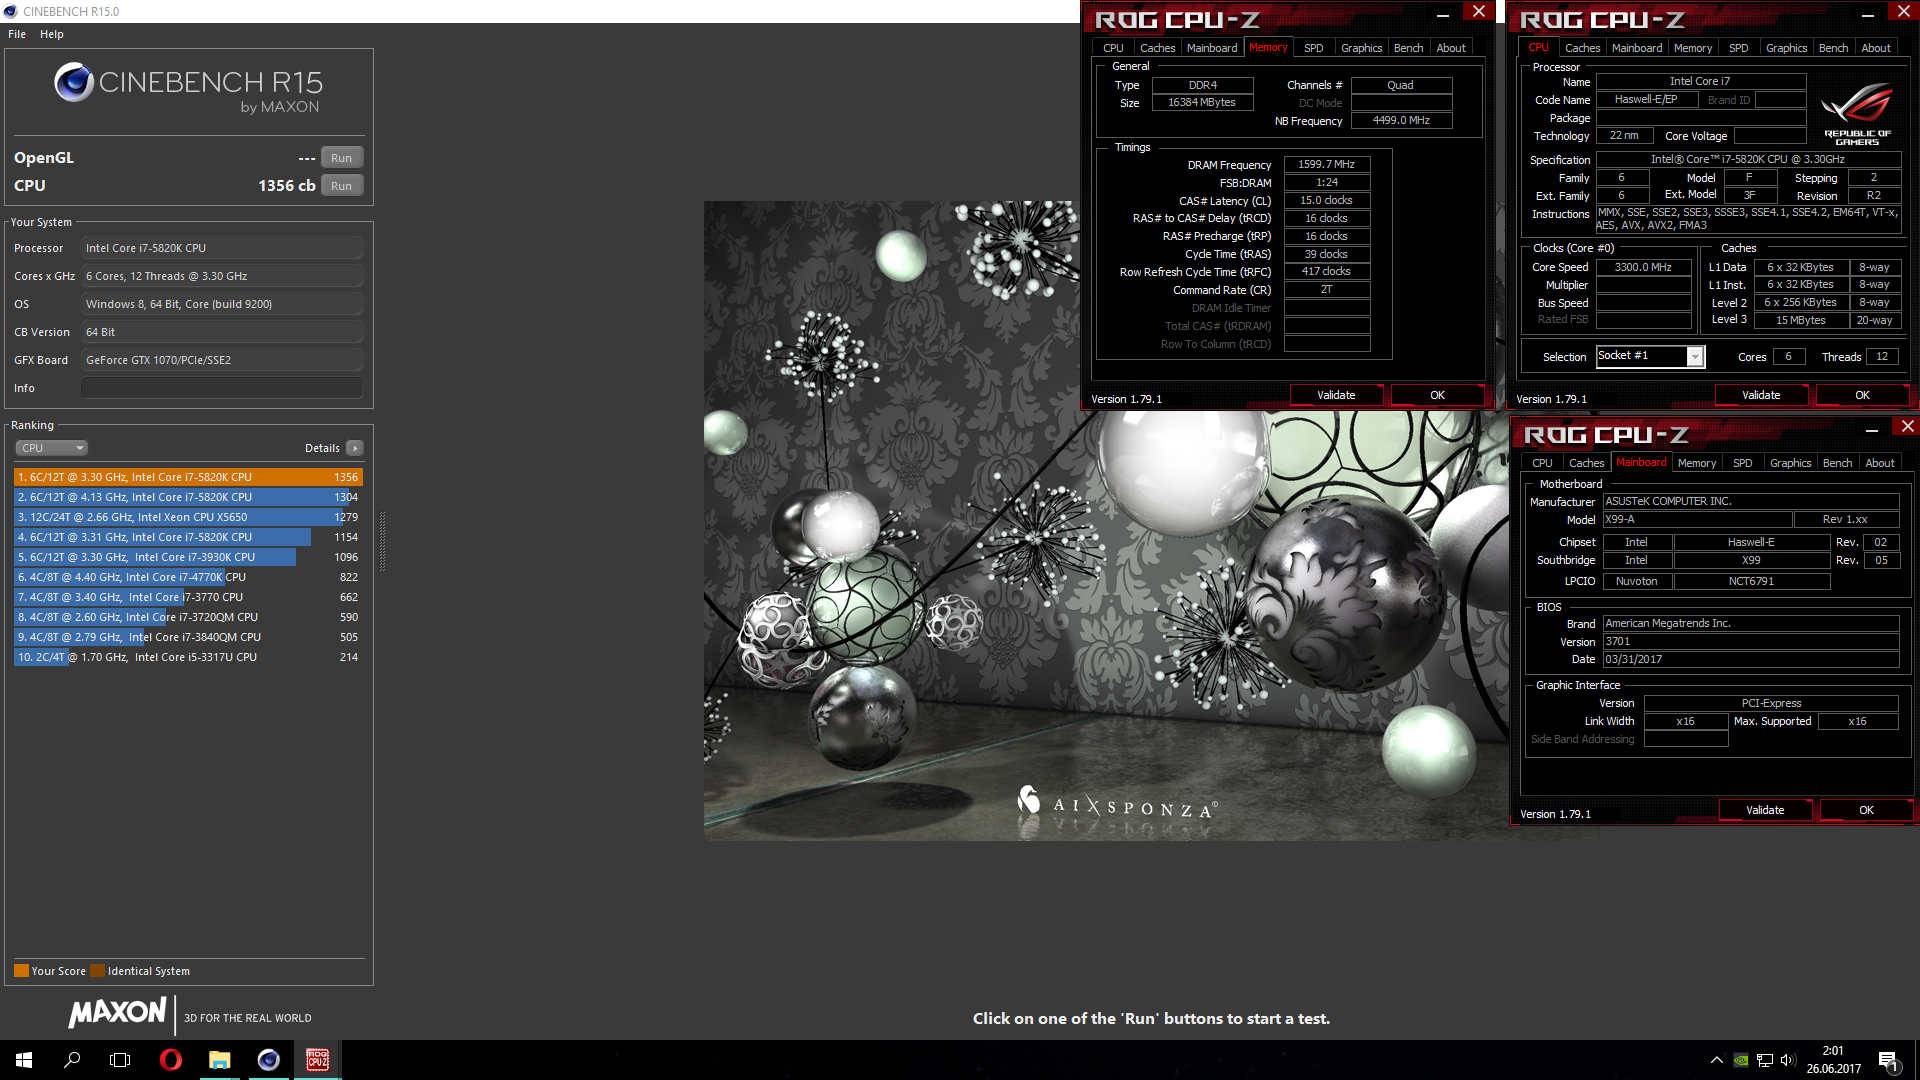Grab the ranking panel side splitter handle
This screenshot has width=1920, height=1080.
coord(382,541)
